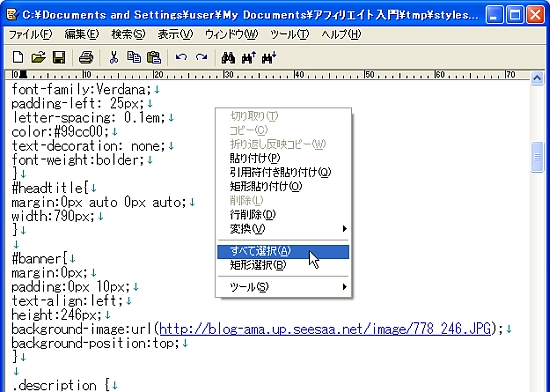Redo with the right curved arrow icon
The image size is (550, 392).
[201, 57]
